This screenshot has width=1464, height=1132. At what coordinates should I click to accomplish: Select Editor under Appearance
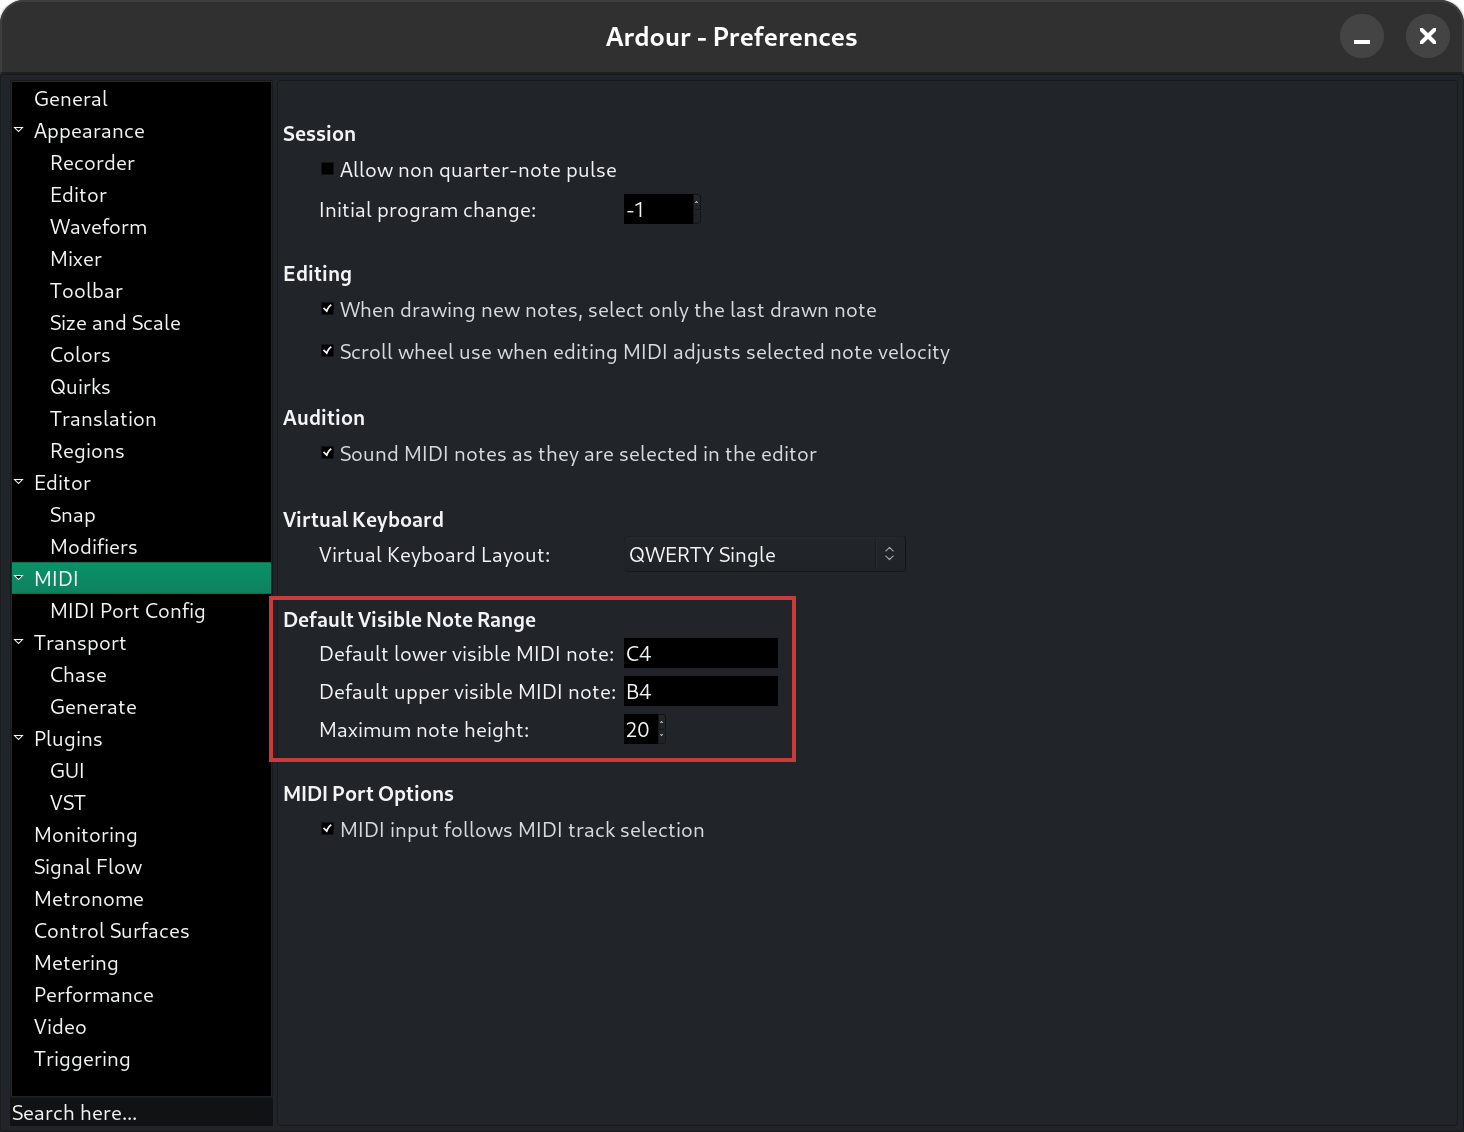click(x=78, y=194)
